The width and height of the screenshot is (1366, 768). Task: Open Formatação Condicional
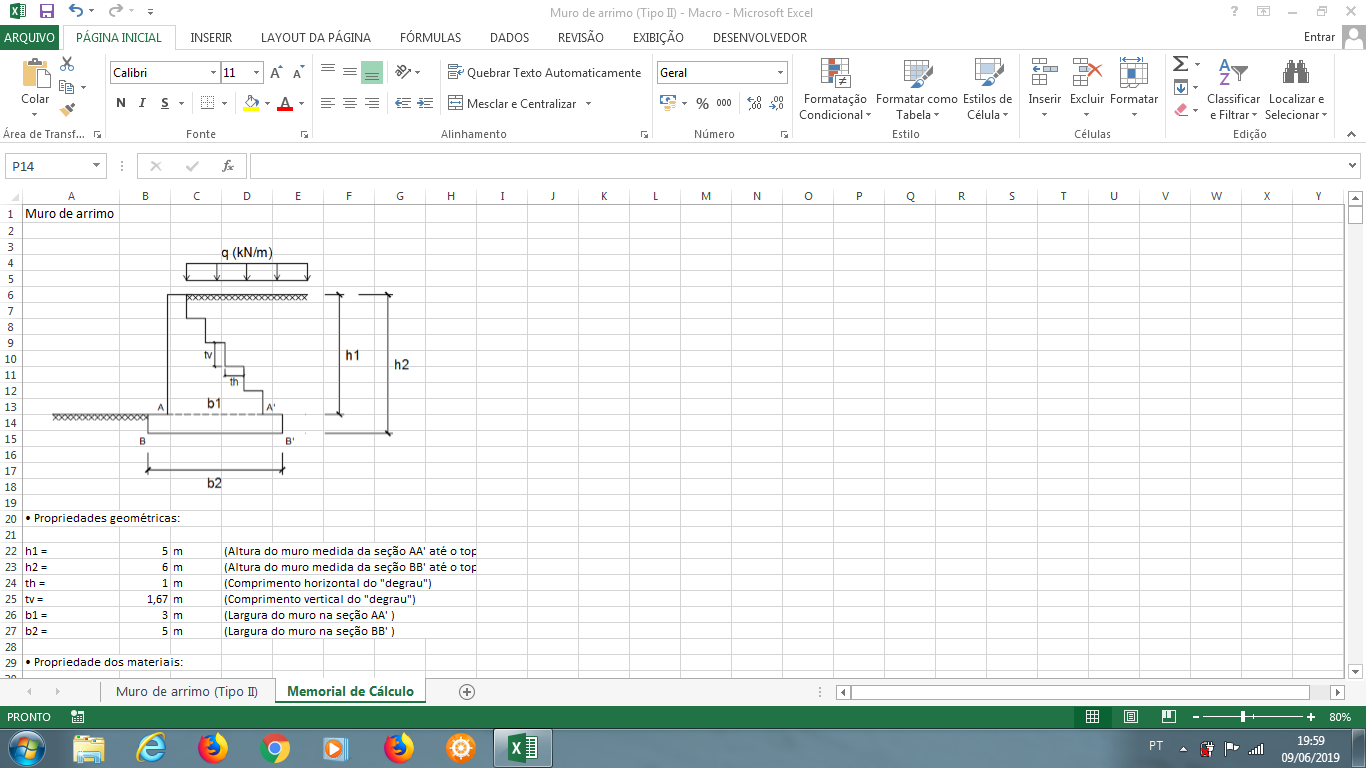pyautogui.click(x=835, y=89)
